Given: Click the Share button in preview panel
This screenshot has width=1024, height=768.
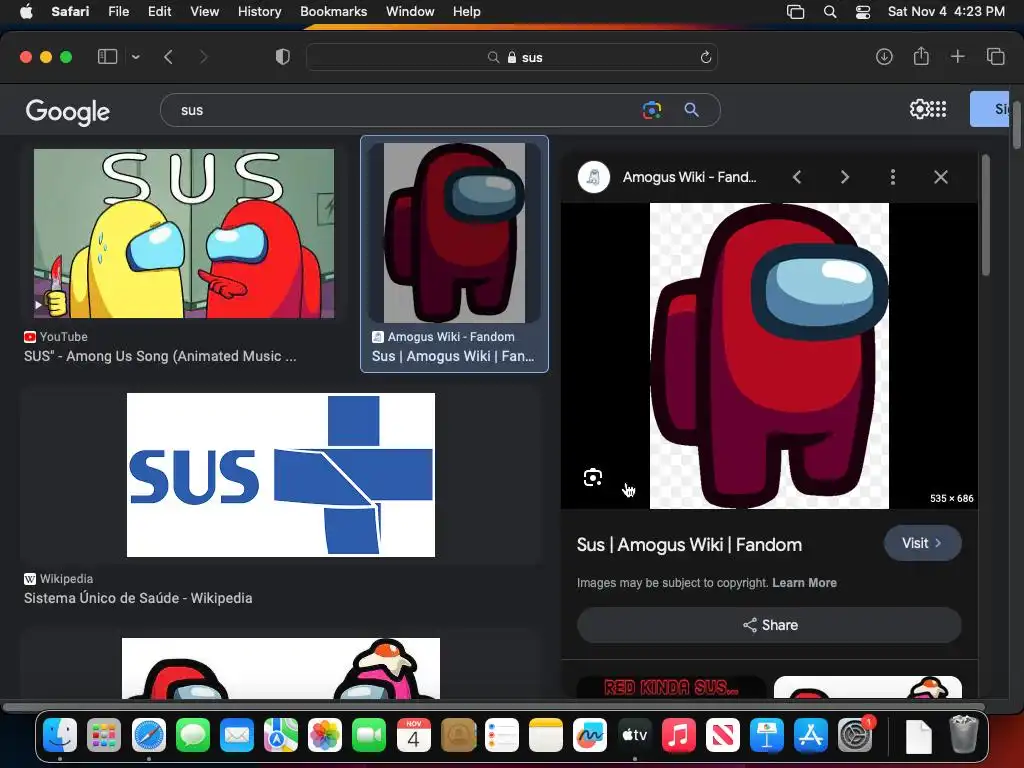Looking at the screenshot, I should [769, 625].
